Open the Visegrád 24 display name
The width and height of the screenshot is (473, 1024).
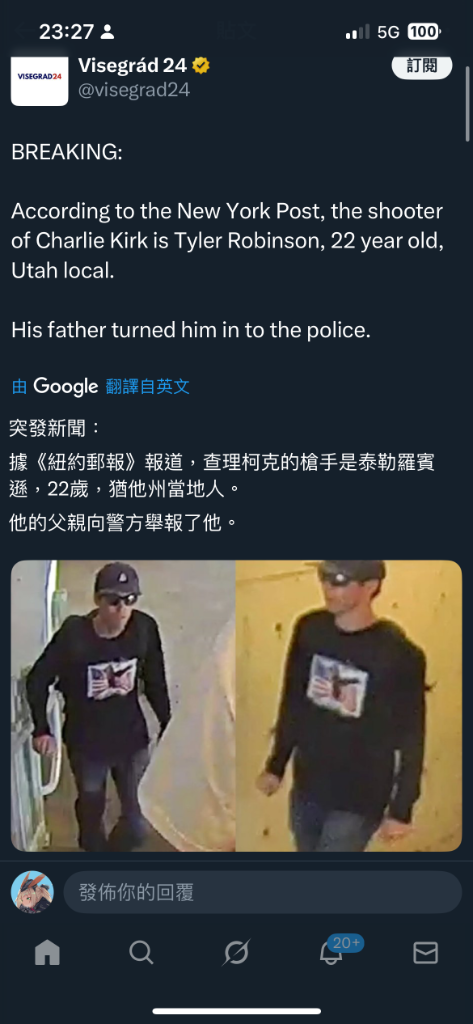point(133,65)
